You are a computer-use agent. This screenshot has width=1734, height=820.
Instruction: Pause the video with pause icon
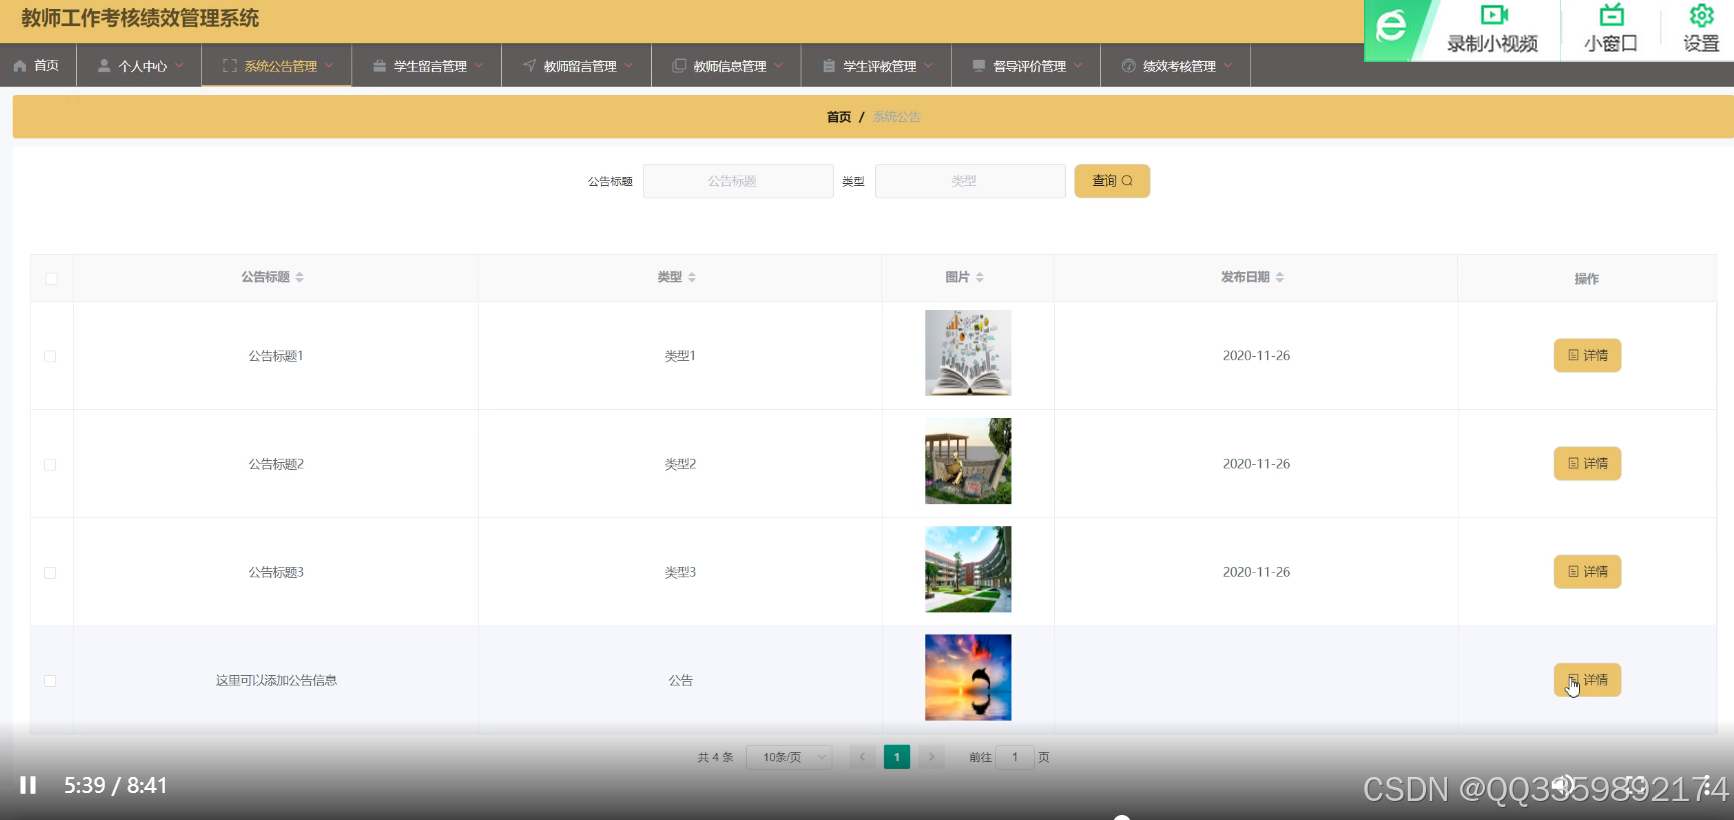pos(28,785)
